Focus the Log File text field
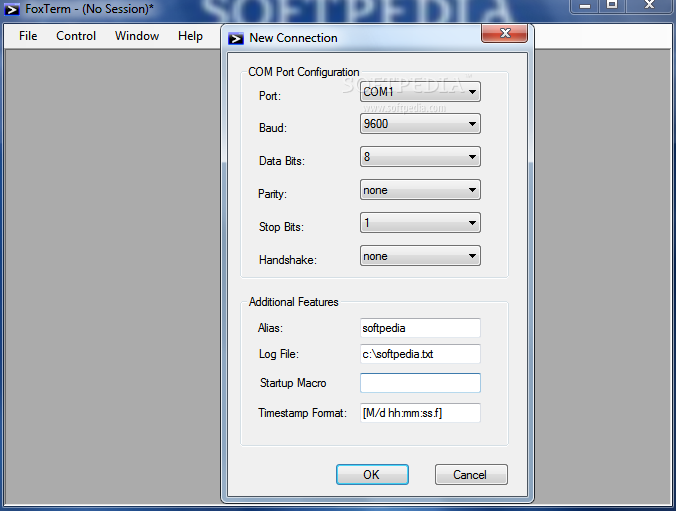 (420, 354)
